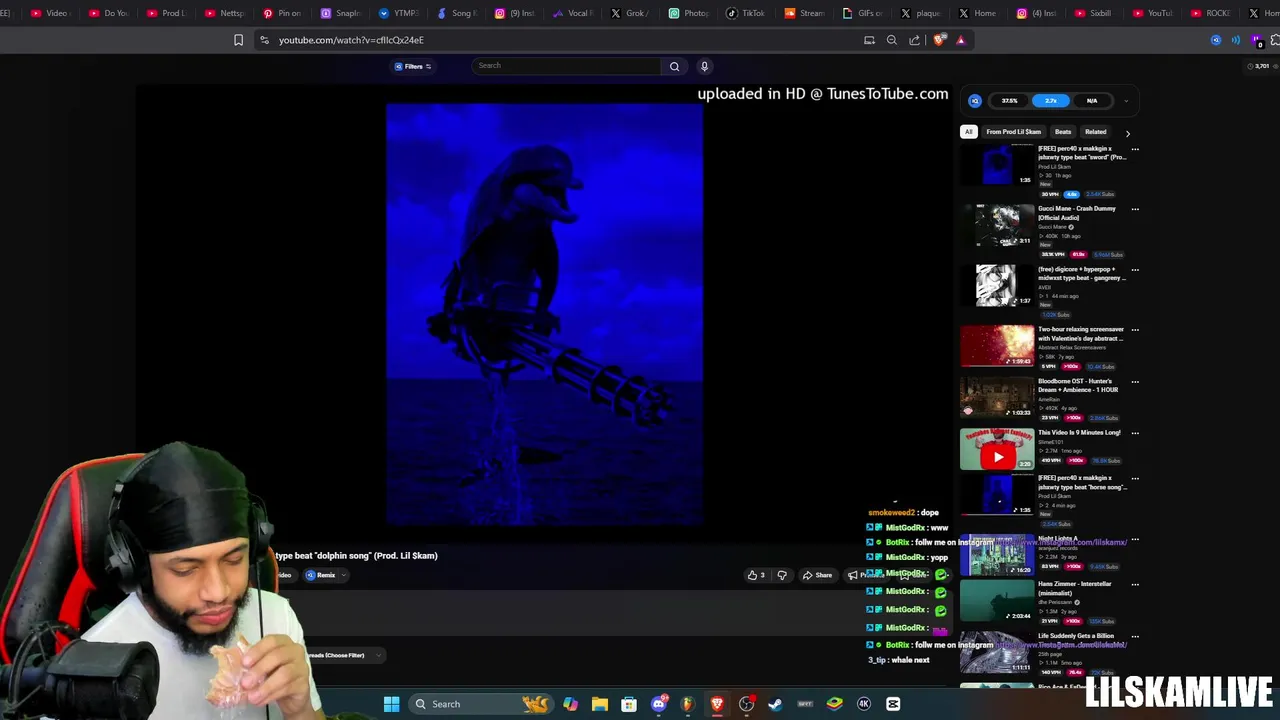Screen dimensions: 1280x720
Task: Select the 'Related' filter chip
Action: point(1095,132)
